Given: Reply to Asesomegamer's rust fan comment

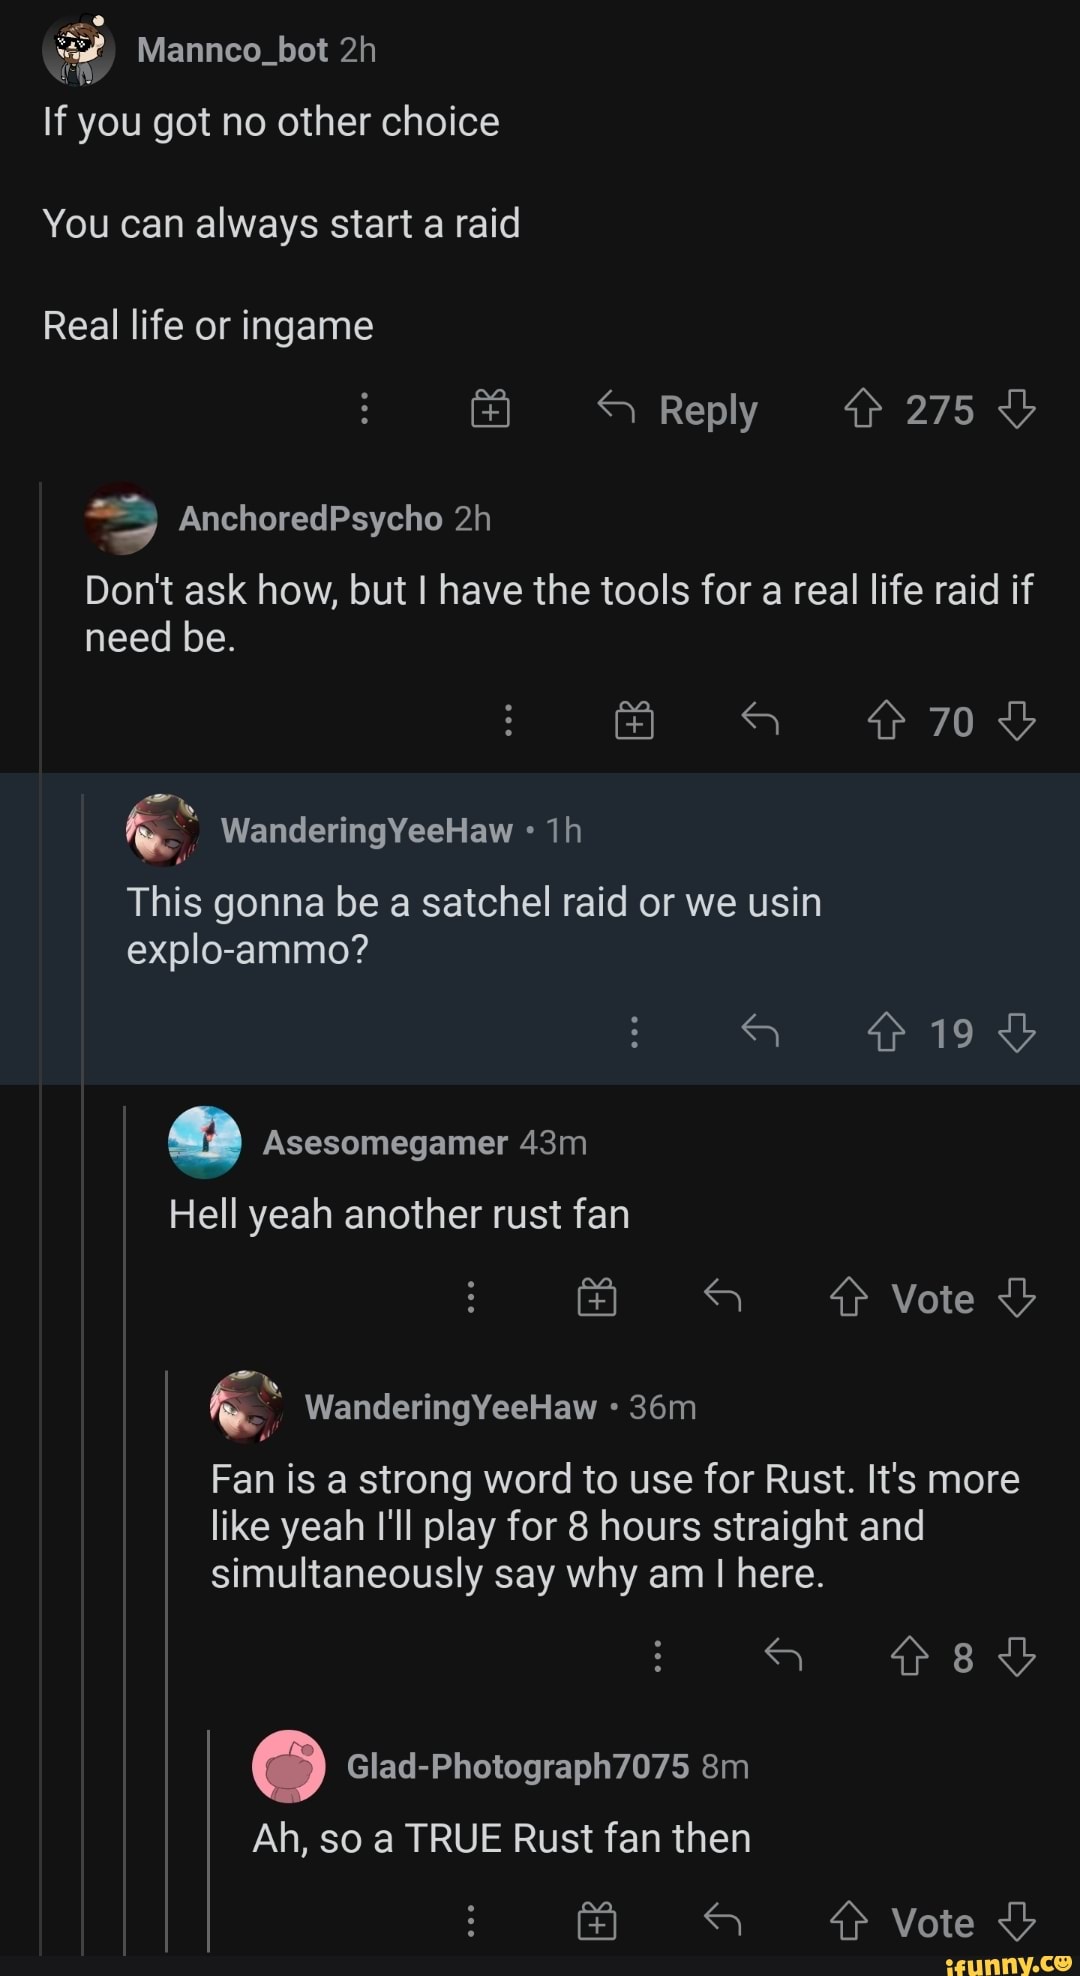Looking at the screenshot, I should pos(722,1297).
